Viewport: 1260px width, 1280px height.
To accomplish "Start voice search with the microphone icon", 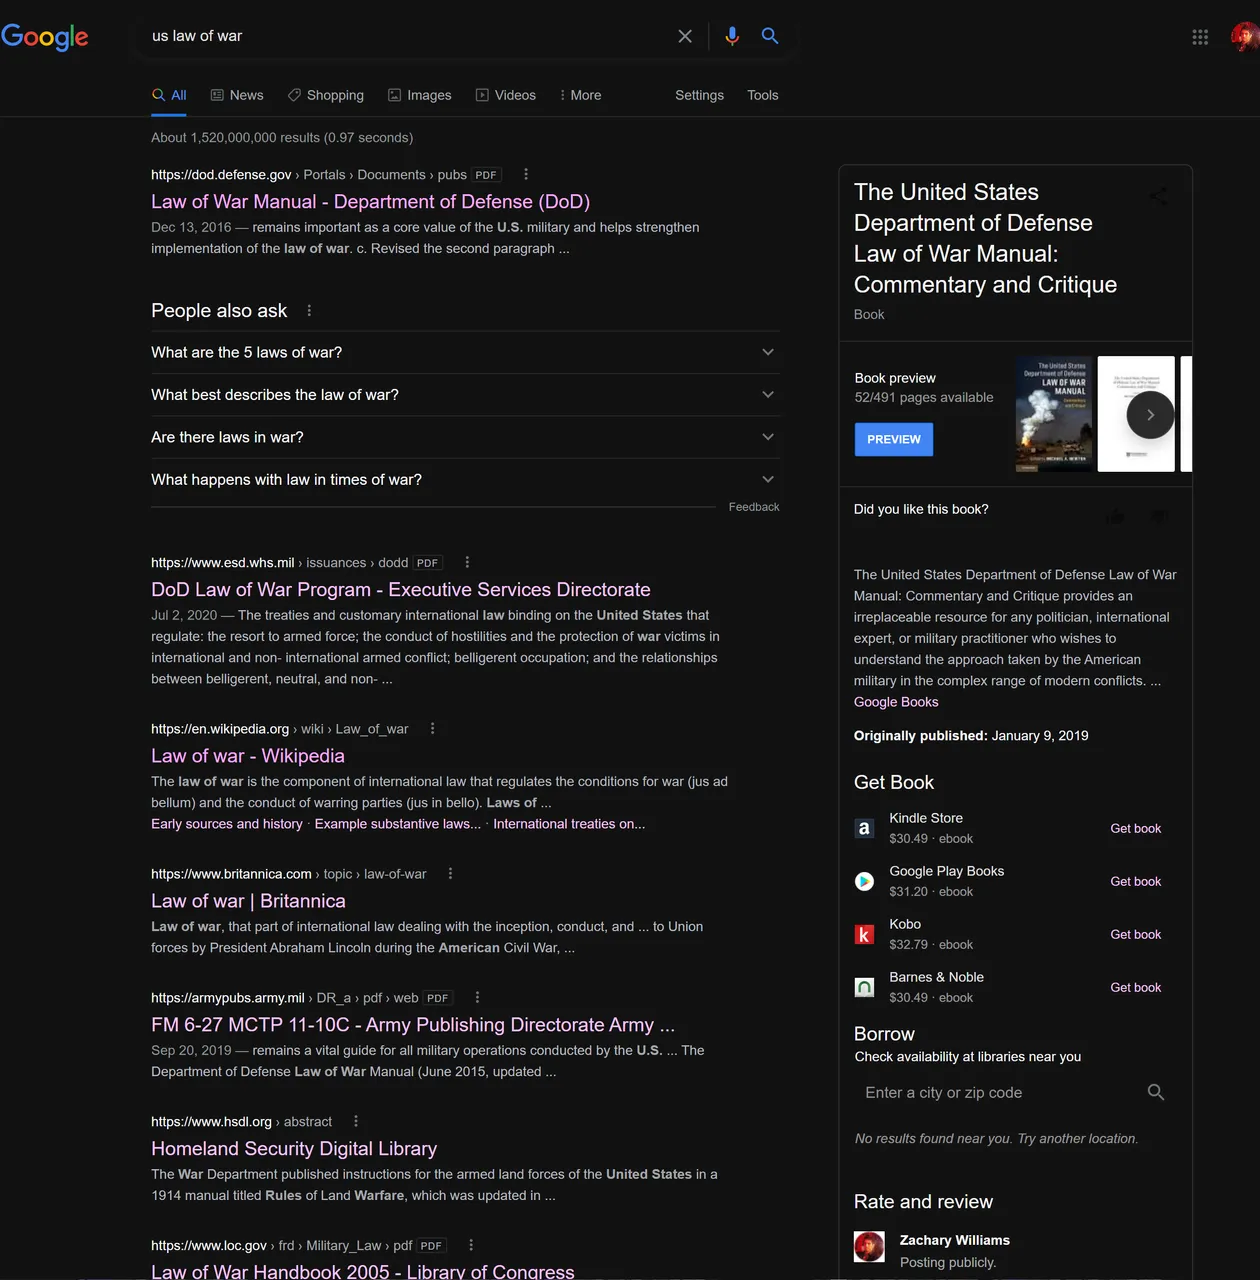I will click(x=732, y=36).
